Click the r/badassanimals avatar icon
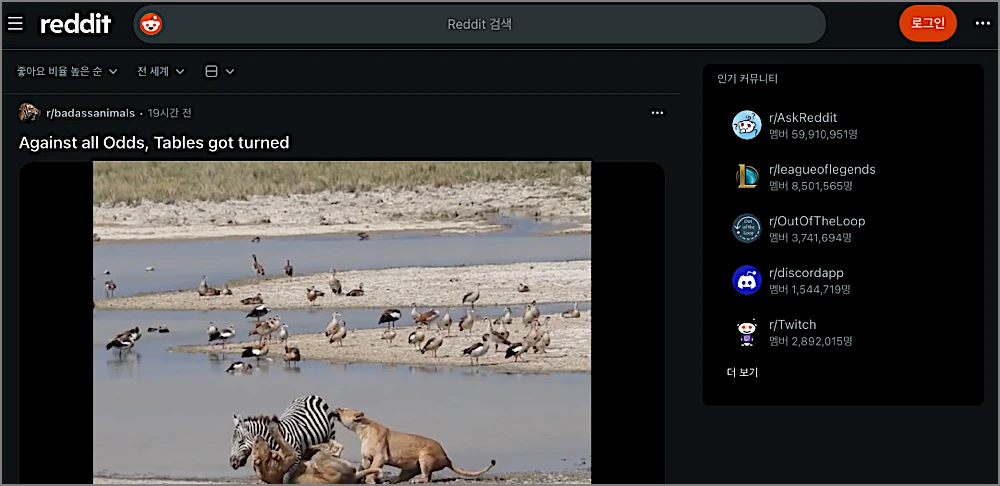Image resolution: width=1000 pixels, height=486 pixels. 29,113
